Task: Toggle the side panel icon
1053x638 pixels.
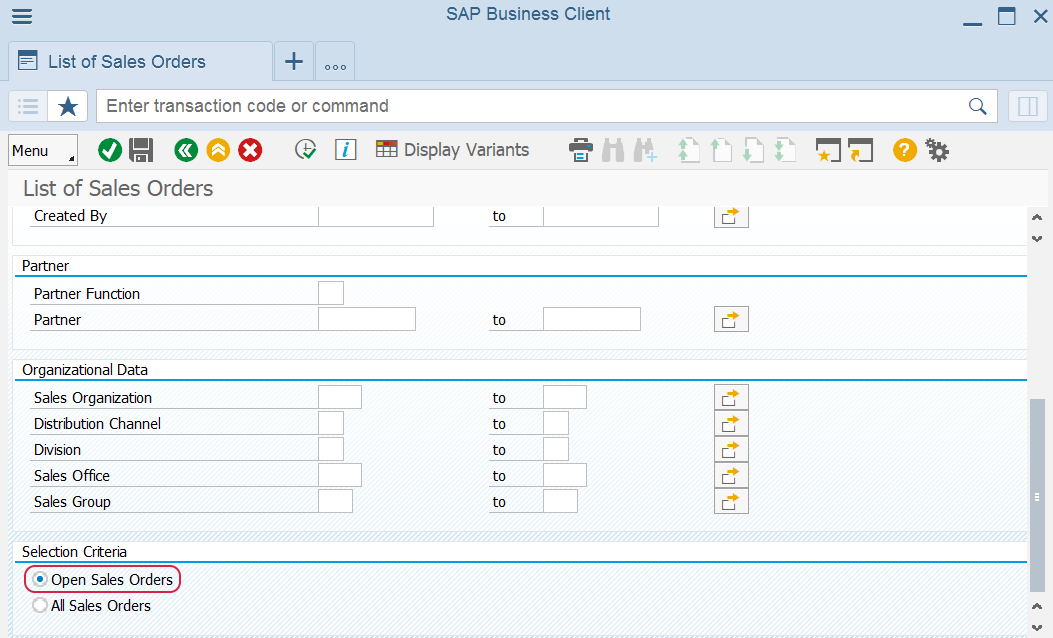Action: pyautogui.click(x=1027, y=106)
